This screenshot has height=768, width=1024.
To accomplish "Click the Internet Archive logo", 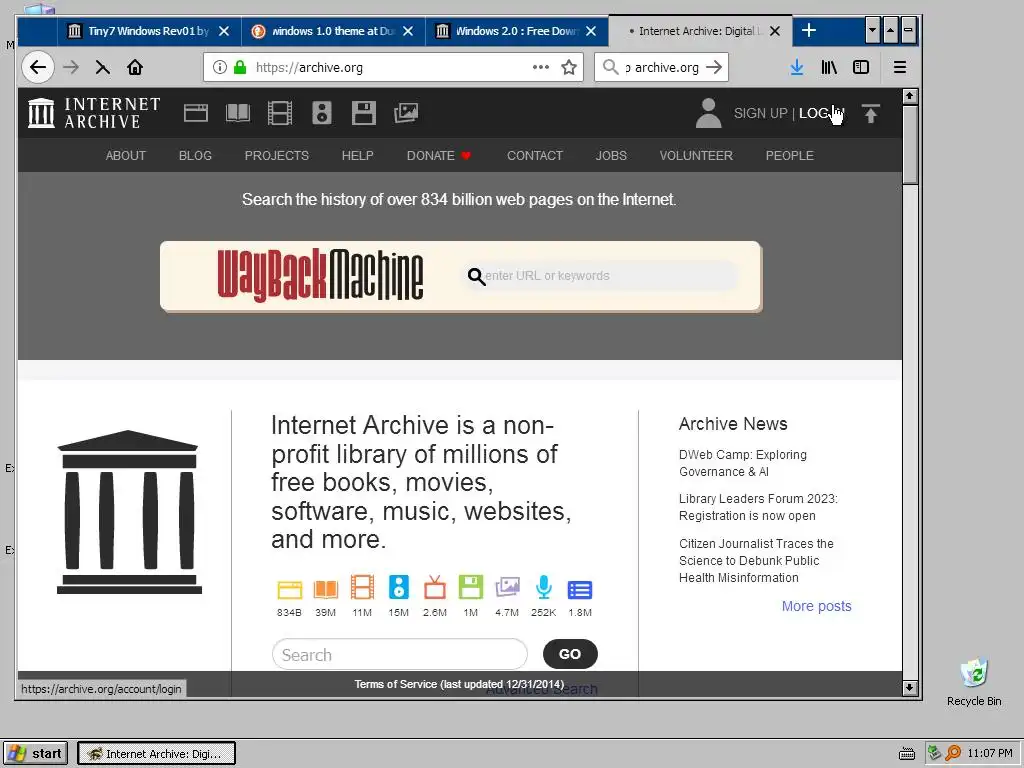I will coord(94,113).
